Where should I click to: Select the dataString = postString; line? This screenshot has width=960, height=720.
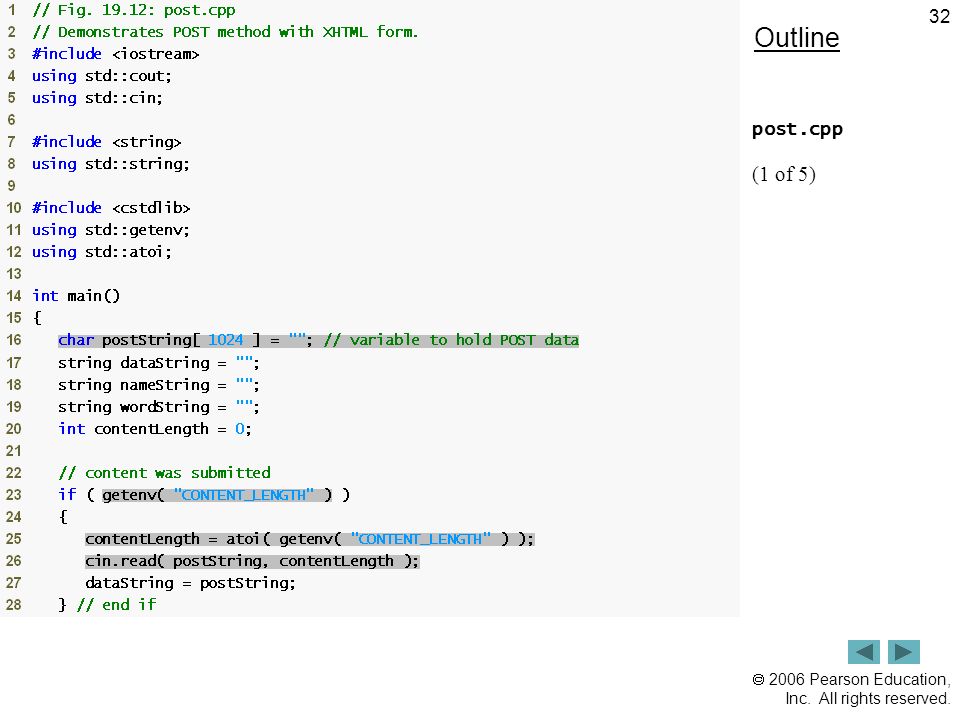190,583
